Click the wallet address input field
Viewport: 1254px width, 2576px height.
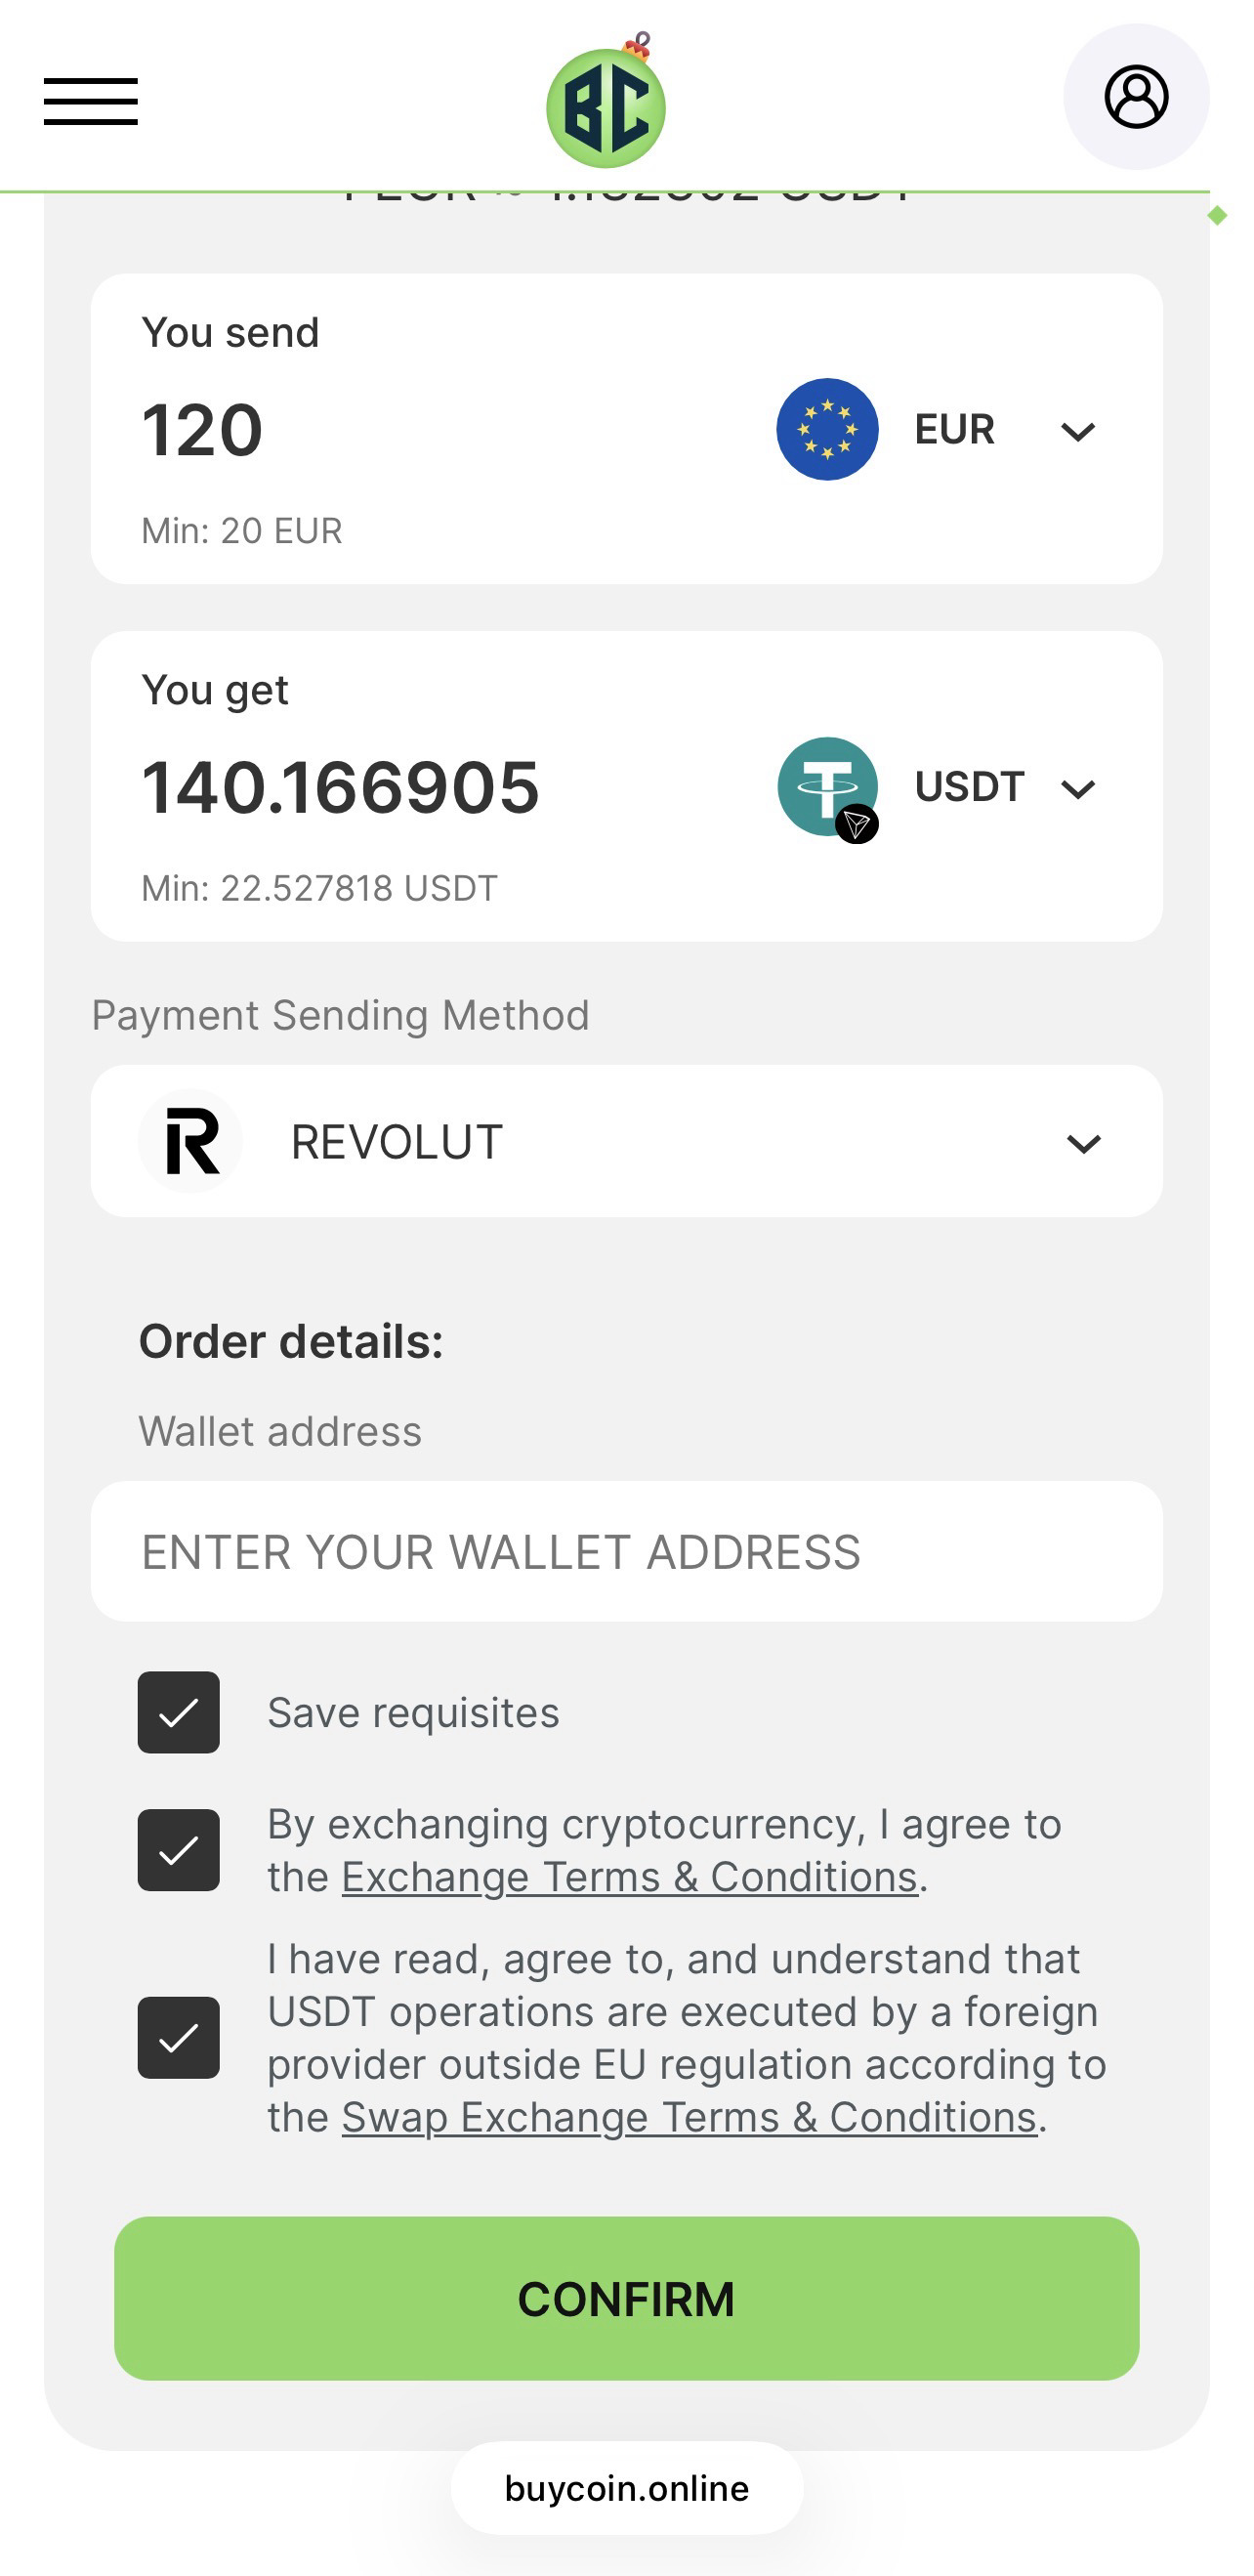[627, 1551]
